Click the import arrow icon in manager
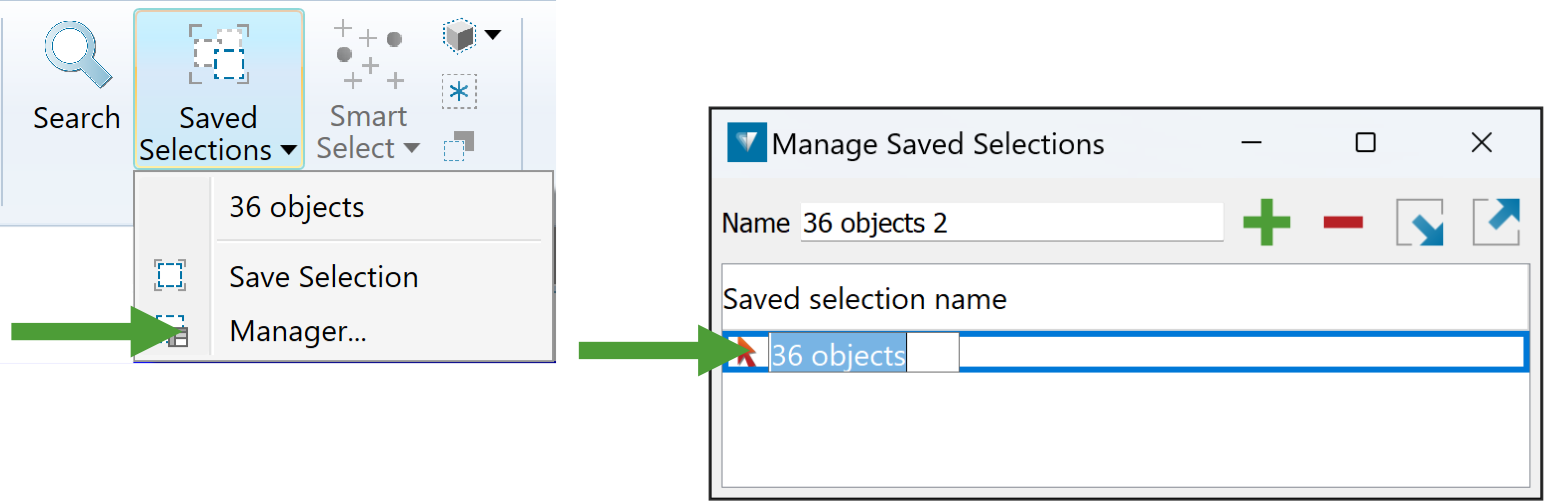The width and height of the screenshot is (1544, 501). (1420, 222)
